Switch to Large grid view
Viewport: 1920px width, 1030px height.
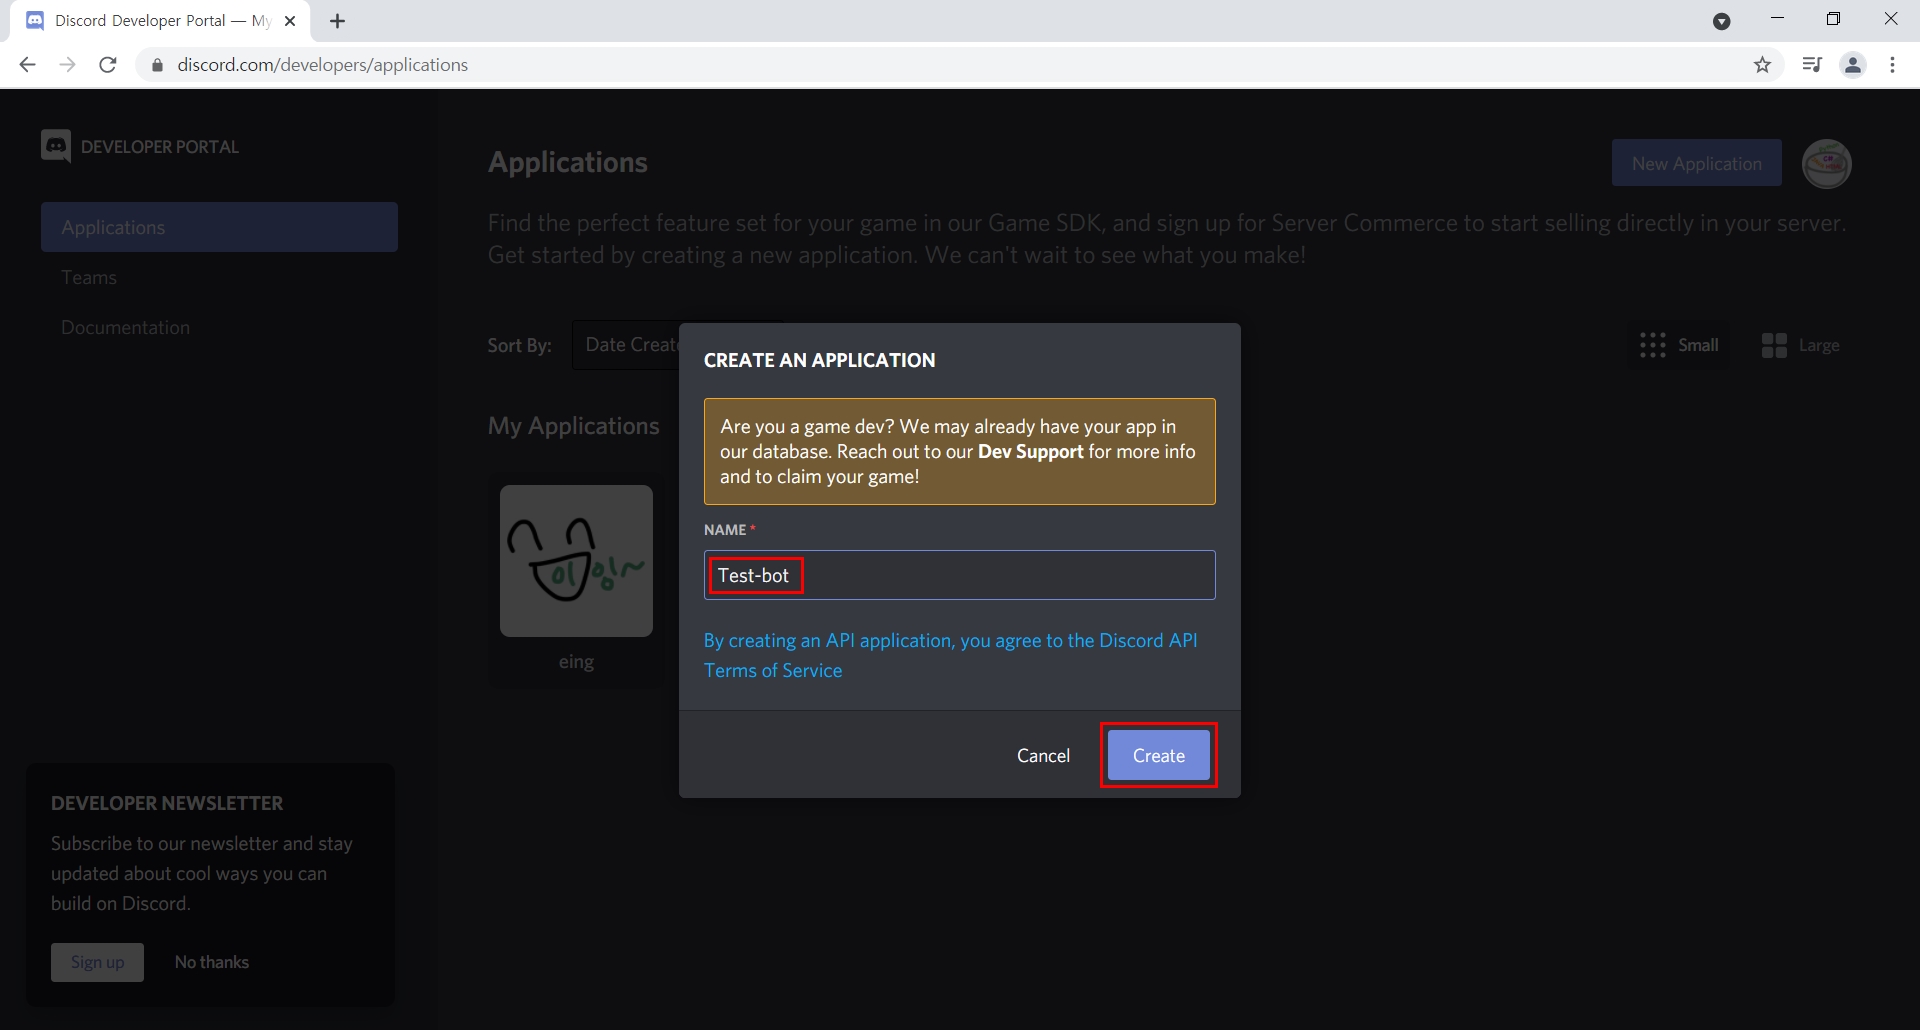1800,345
